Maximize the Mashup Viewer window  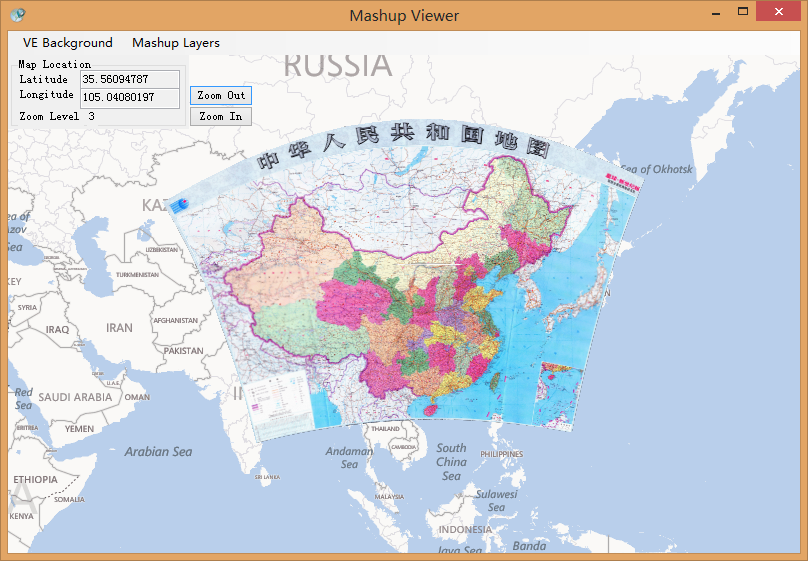pyautogui.click(x=743, y=12)
